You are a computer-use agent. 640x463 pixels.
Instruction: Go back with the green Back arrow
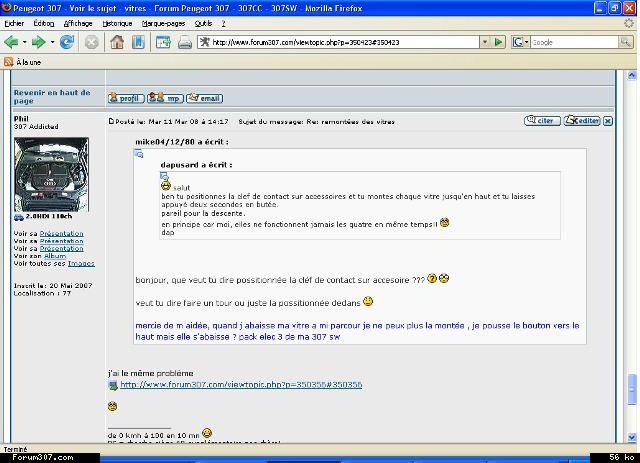click(11, 42)
